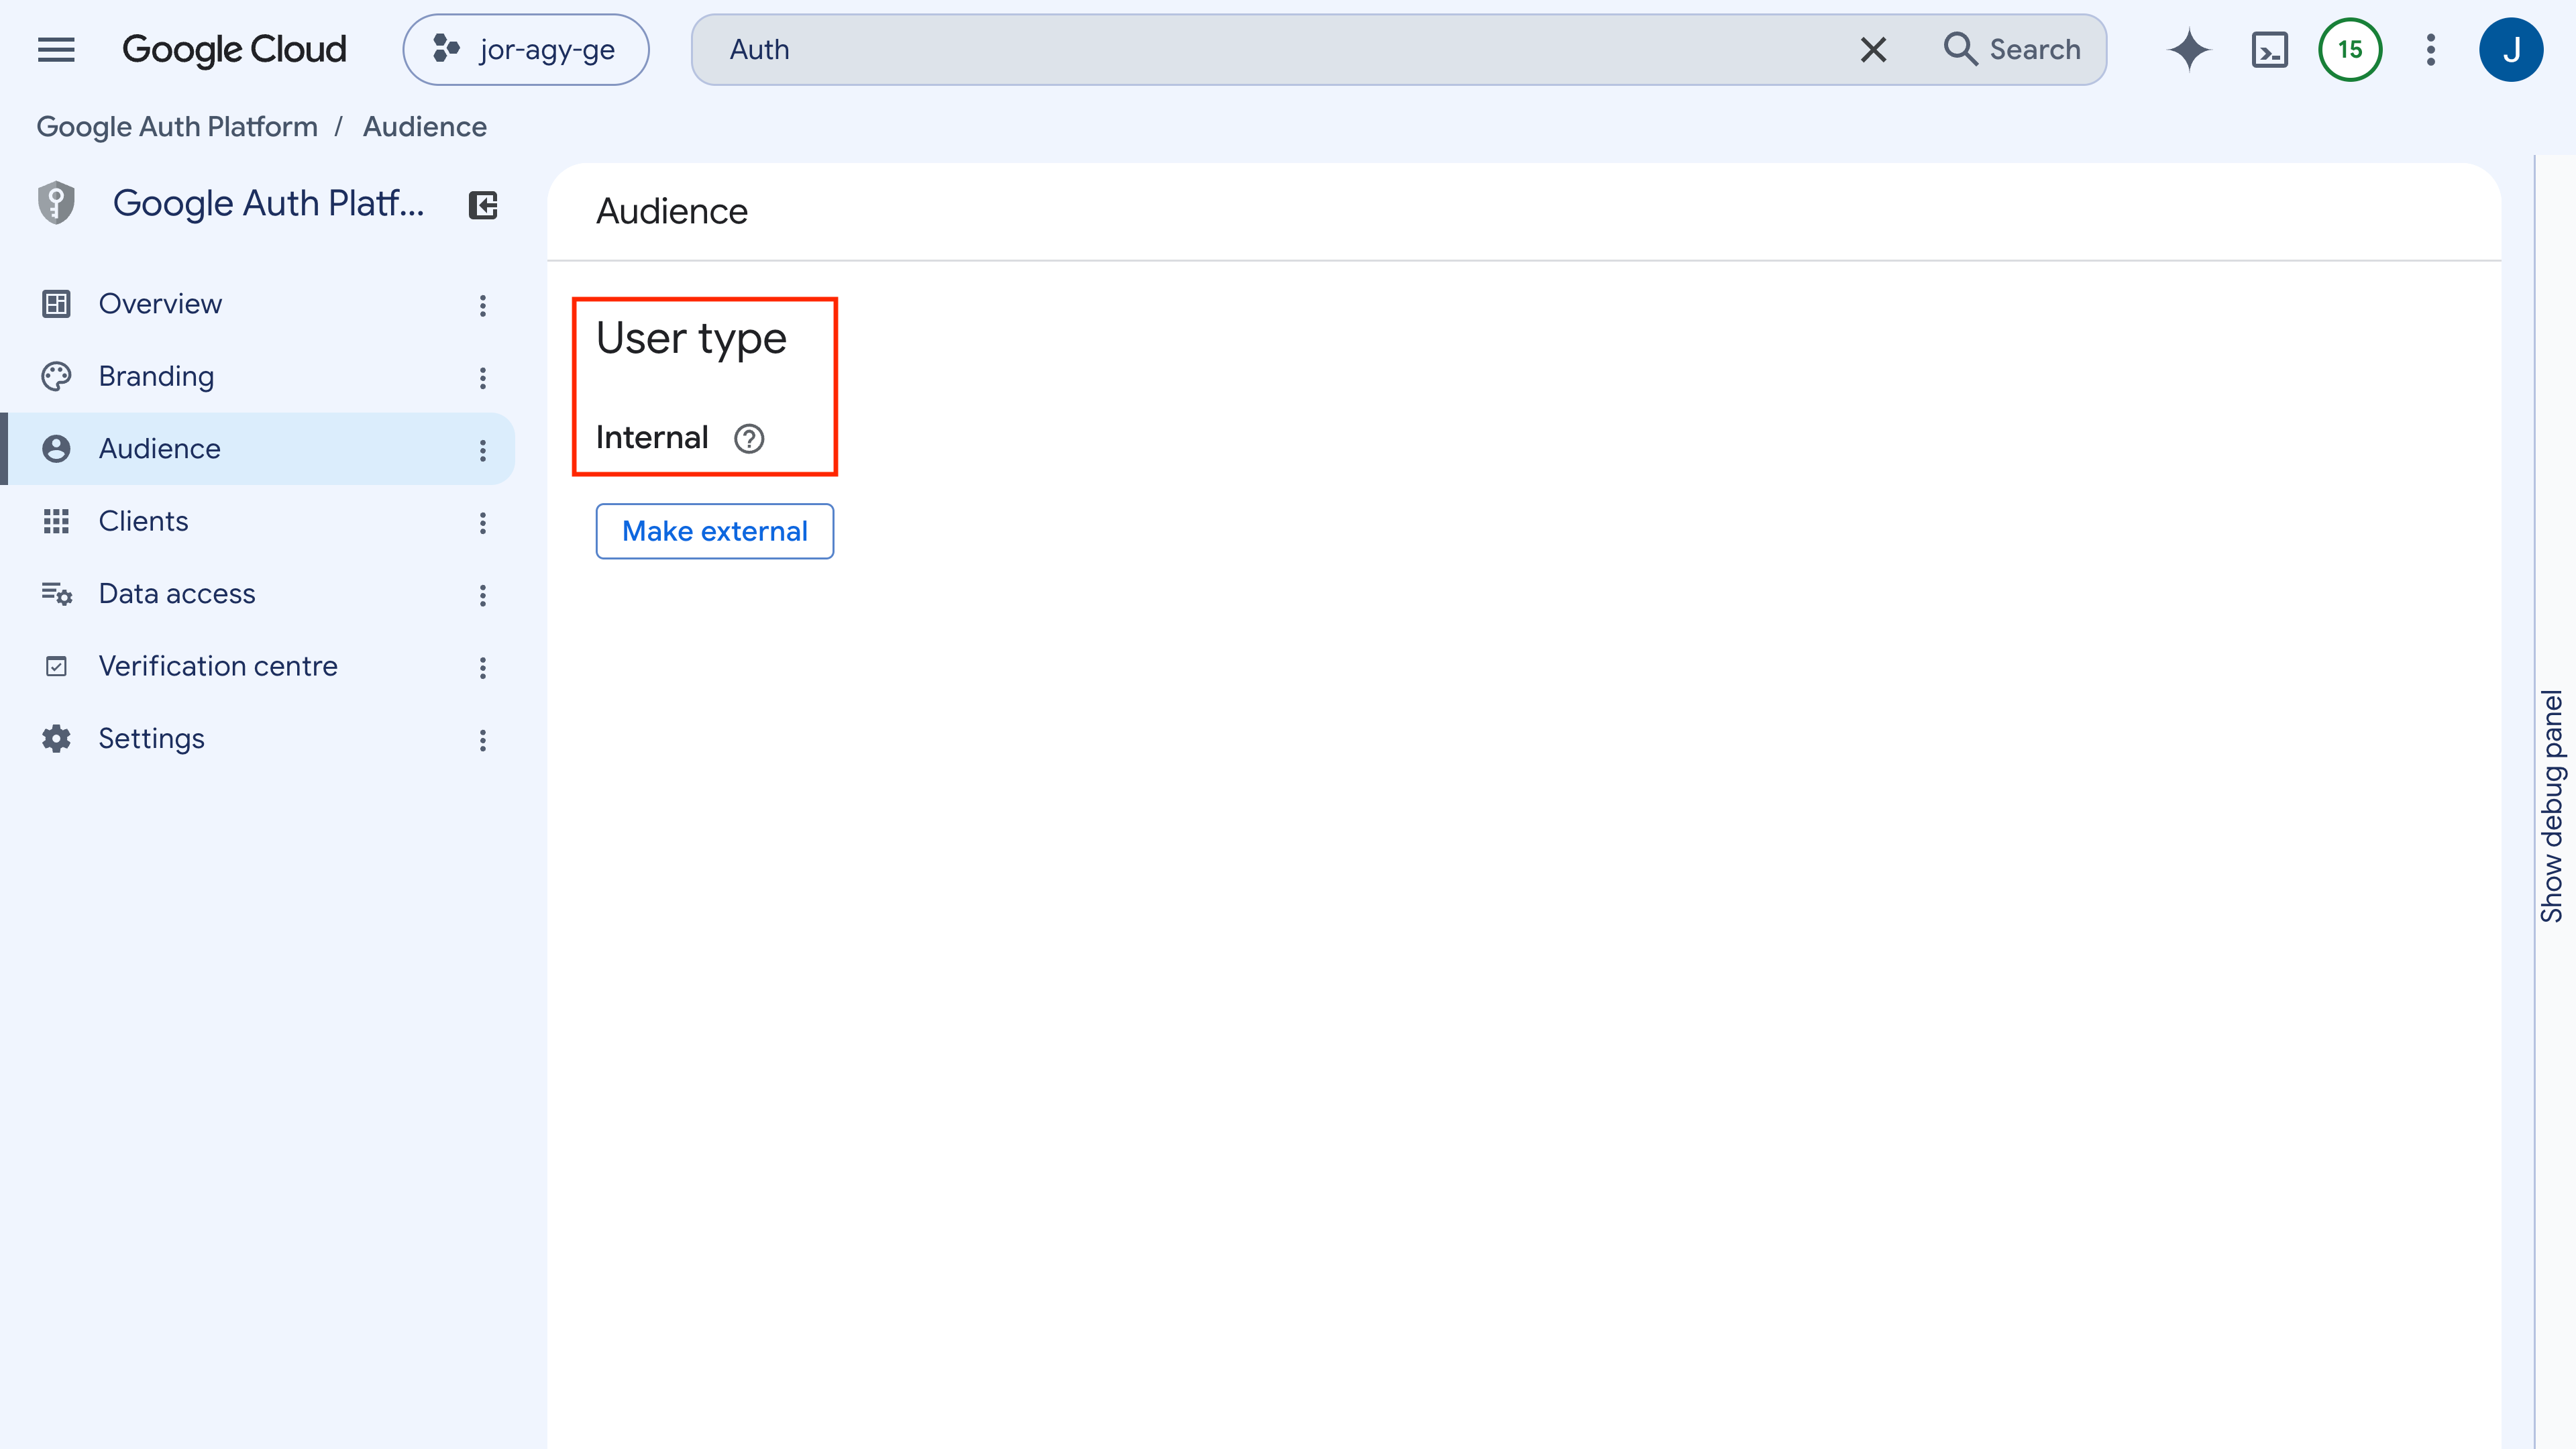The height and width of the screenshot is (1449, 2576).
Task: Click the Overview dashboard icon
Action: 56,303
